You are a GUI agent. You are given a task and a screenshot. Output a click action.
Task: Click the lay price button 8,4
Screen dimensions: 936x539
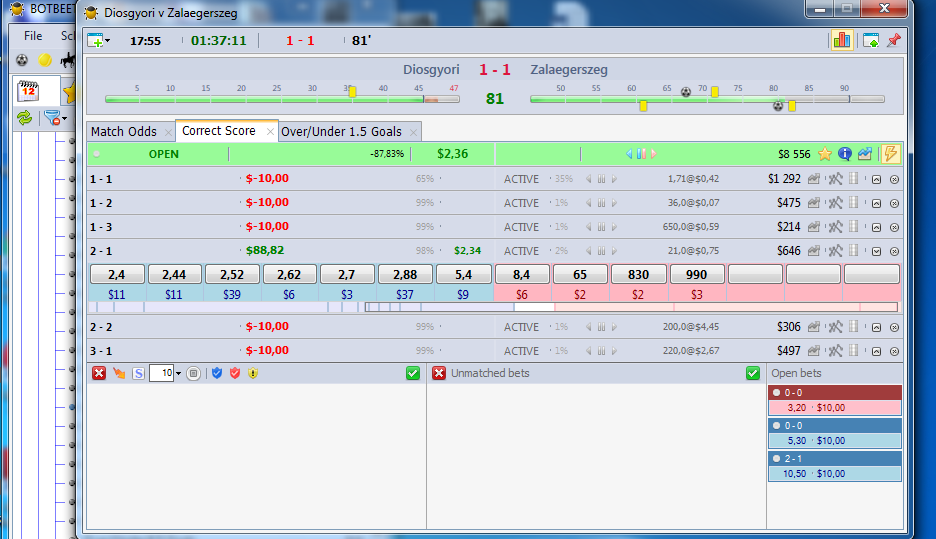tap(521, 275)
